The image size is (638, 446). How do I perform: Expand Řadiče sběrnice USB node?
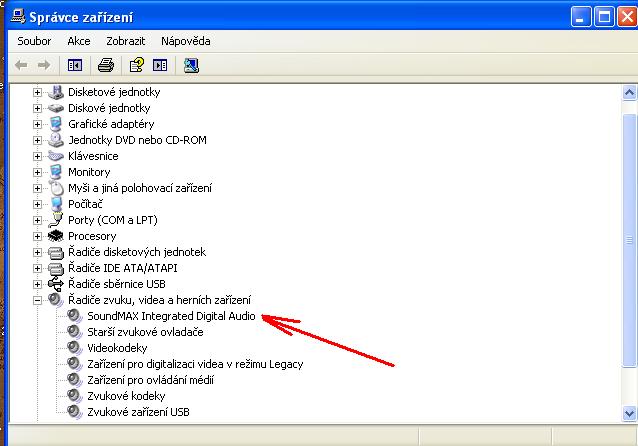tap(37, 284)
